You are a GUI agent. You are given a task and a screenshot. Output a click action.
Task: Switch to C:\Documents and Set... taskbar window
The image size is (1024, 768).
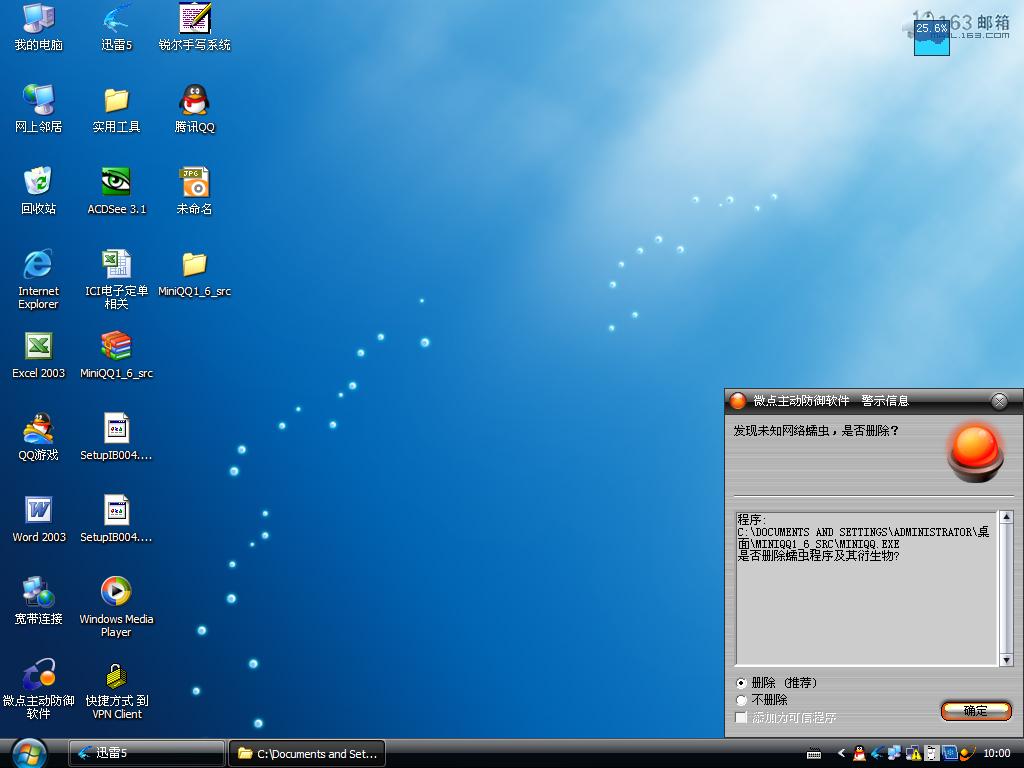(x=307, y=753)
